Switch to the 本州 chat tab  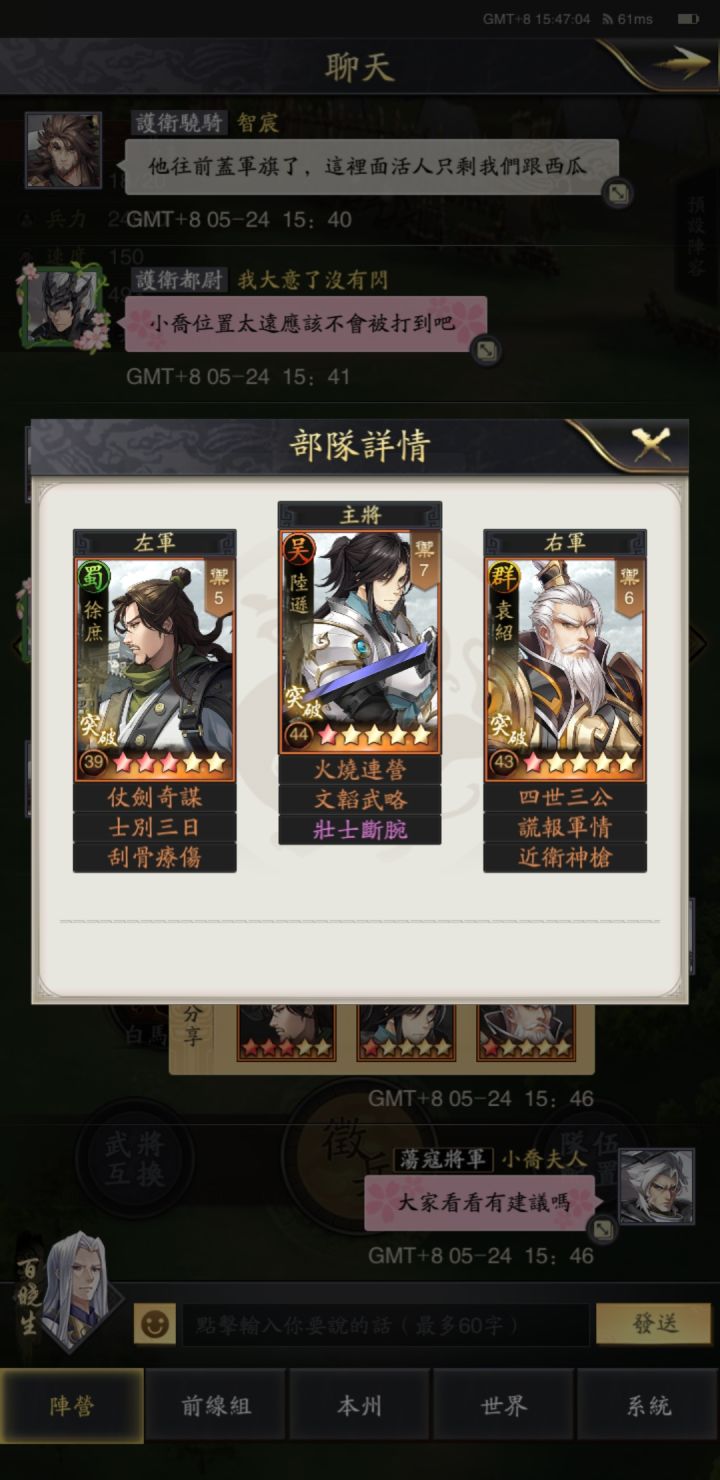click(359, 1405)
